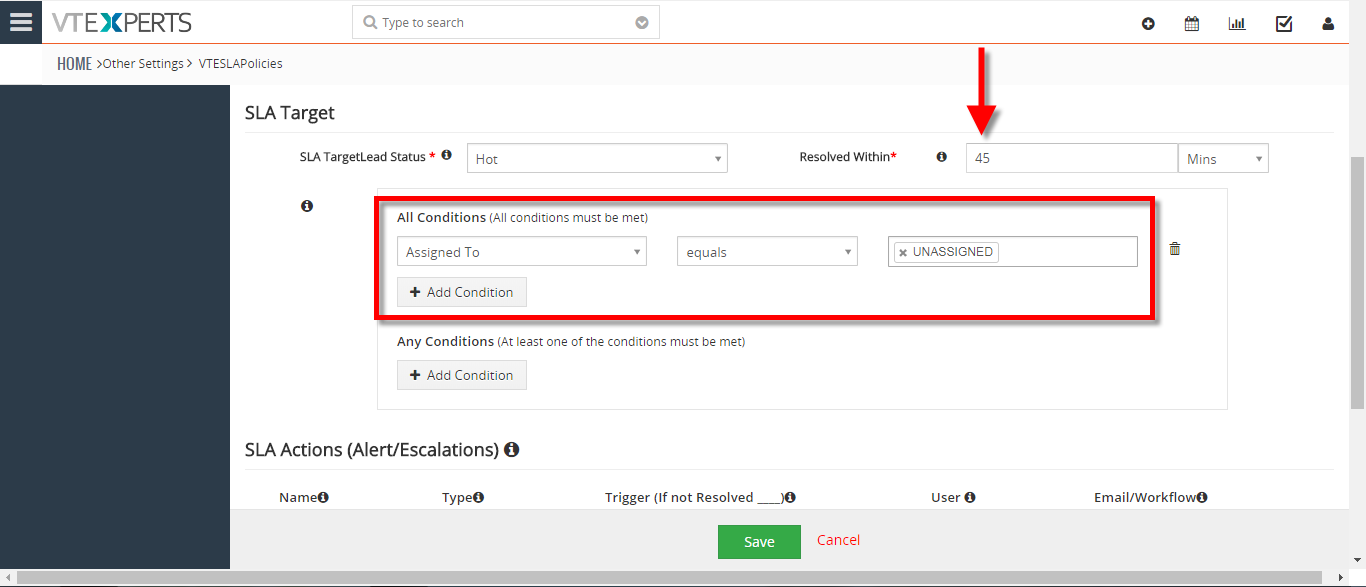Click the green Save button
The image size is (1366, 587).
pos(759,541)
